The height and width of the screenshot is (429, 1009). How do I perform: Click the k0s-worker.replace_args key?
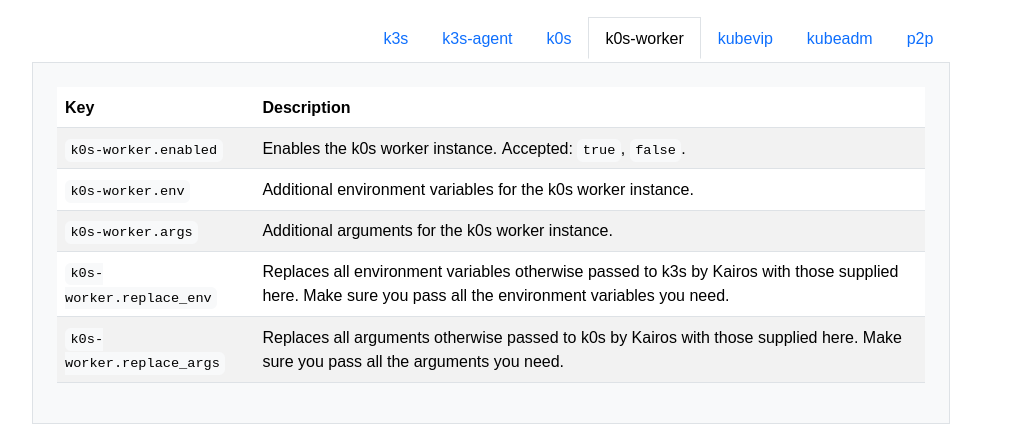click(x=142, y=350)
